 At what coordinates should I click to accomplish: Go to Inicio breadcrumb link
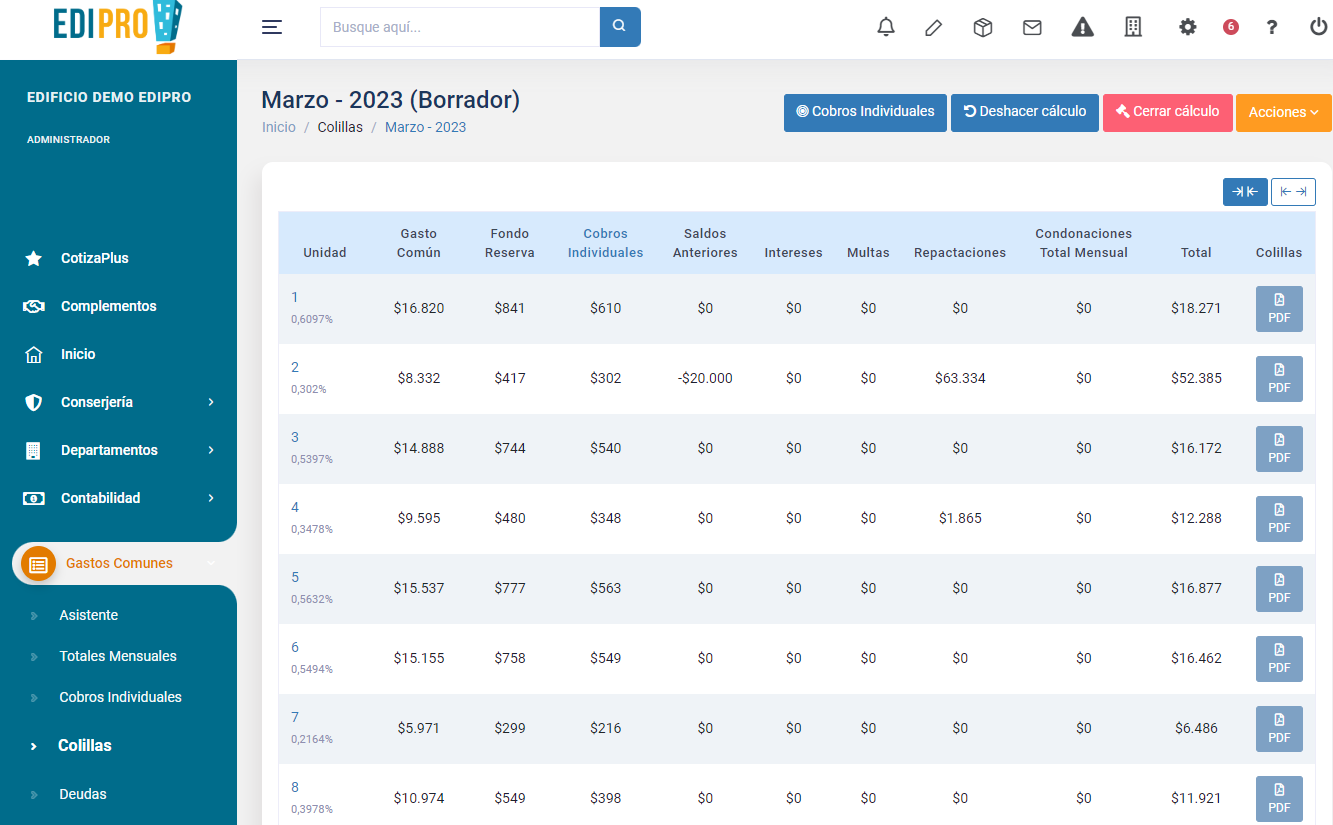[279, 127]
